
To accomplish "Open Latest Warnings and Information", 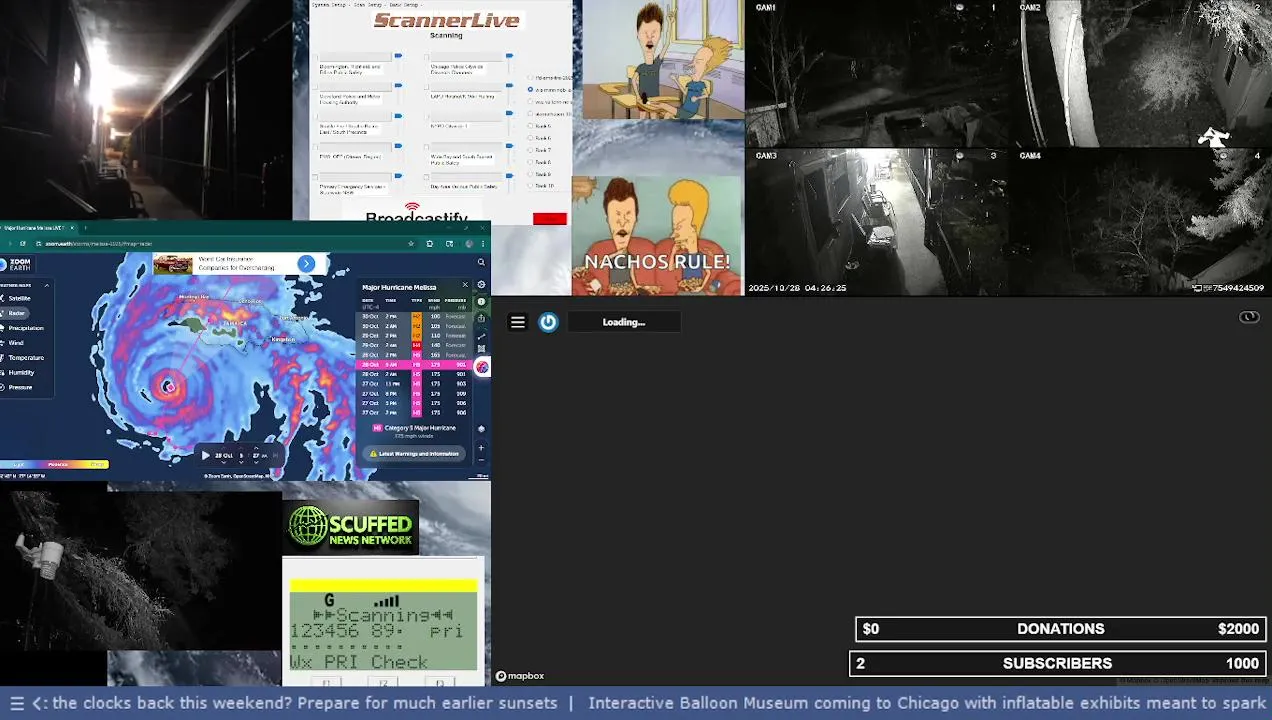I will 414,454.
